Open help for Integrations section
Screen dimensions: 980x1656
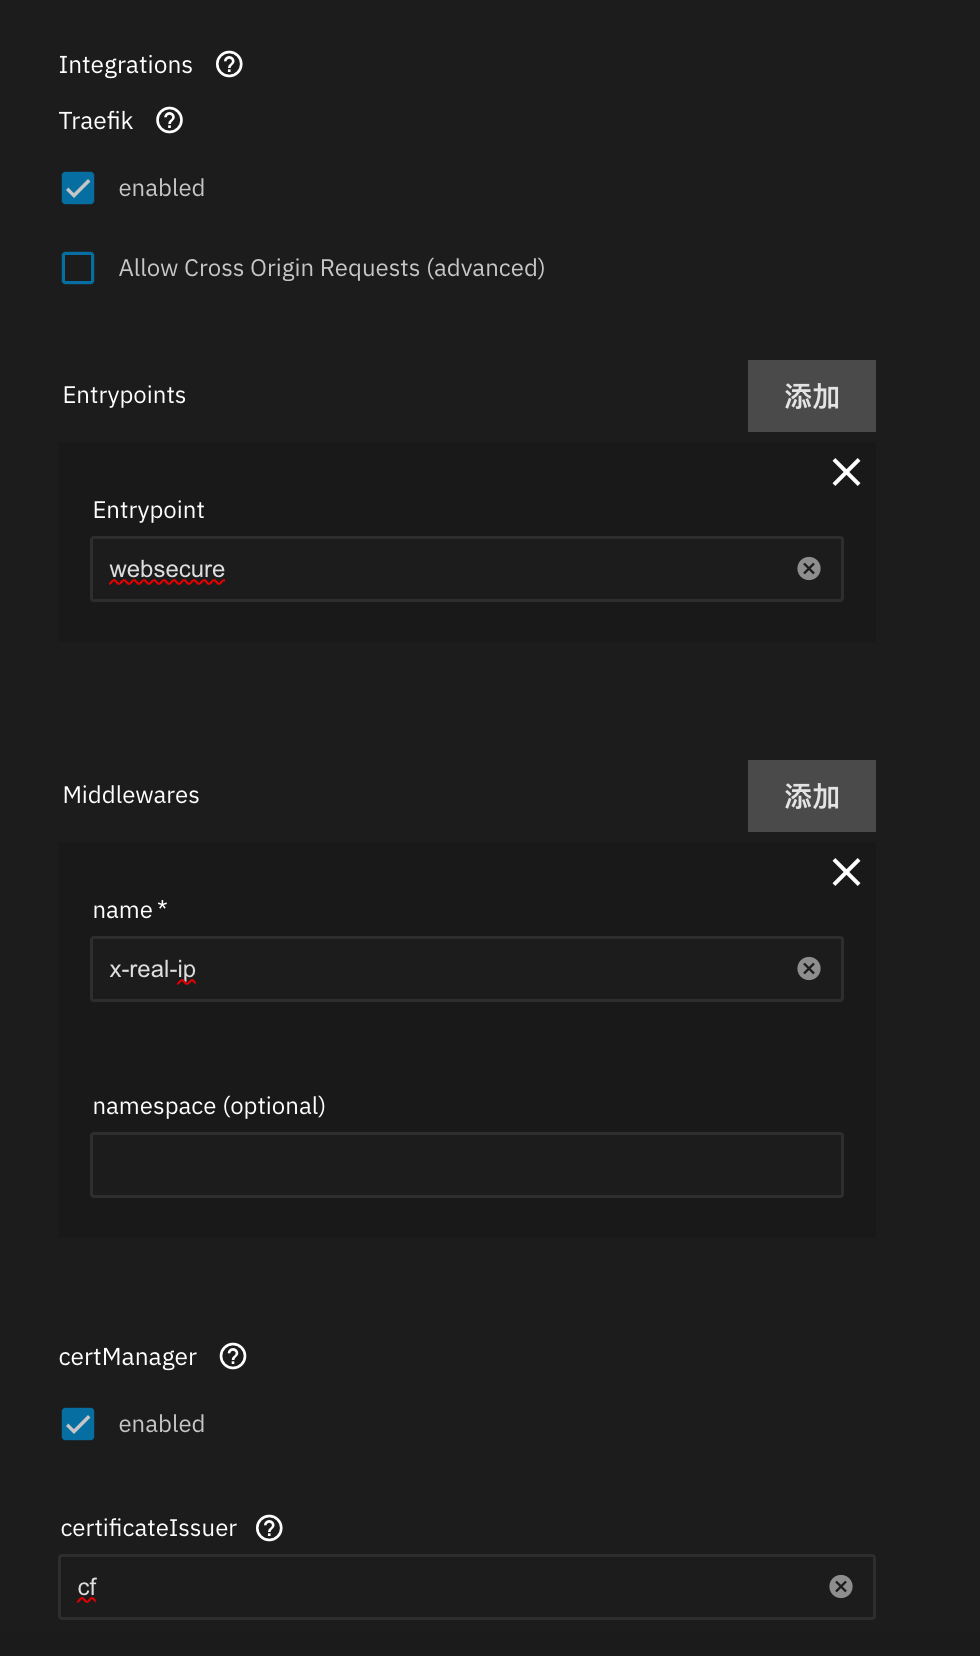click(230, 65)
